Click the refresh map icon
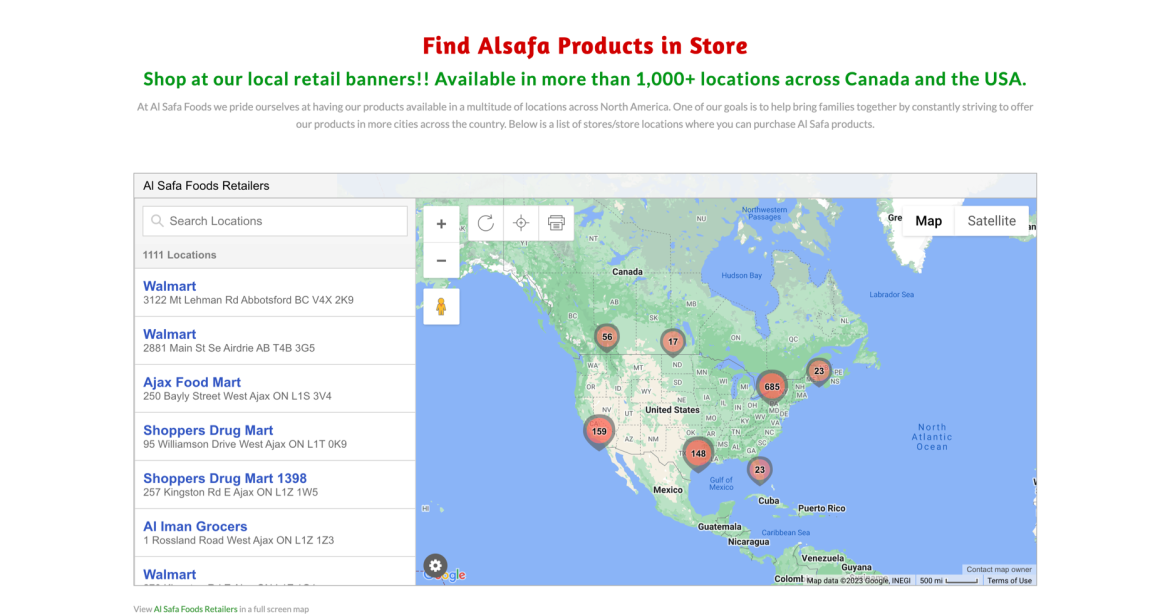 [486, 223]
